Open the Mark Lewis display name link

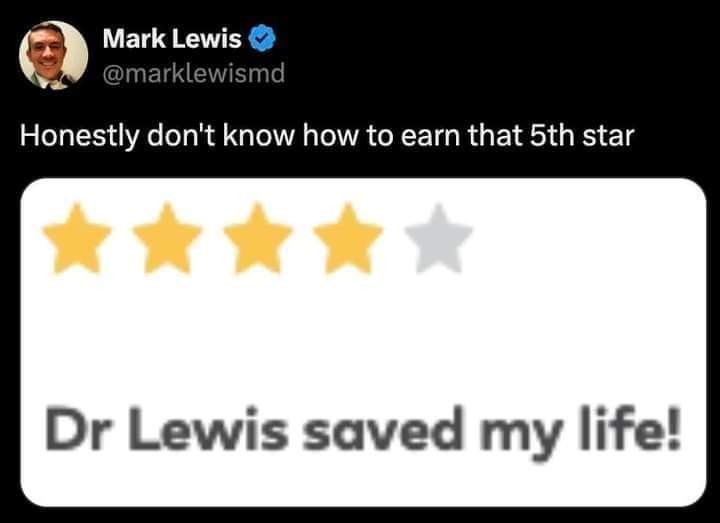tap(172, 39)
